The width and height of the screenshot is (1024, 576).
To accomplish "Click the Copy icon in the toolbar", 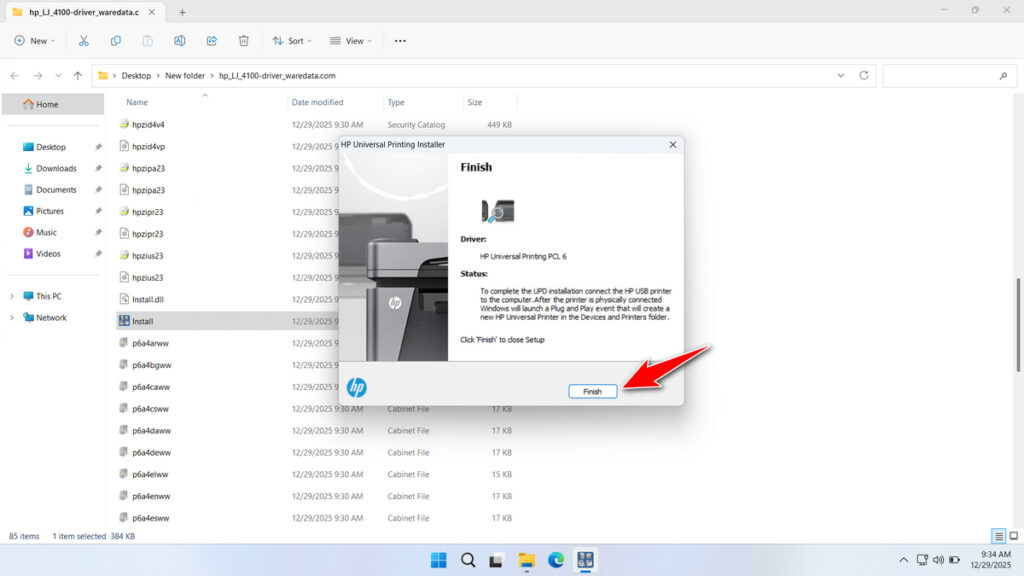I will (115, 40).
